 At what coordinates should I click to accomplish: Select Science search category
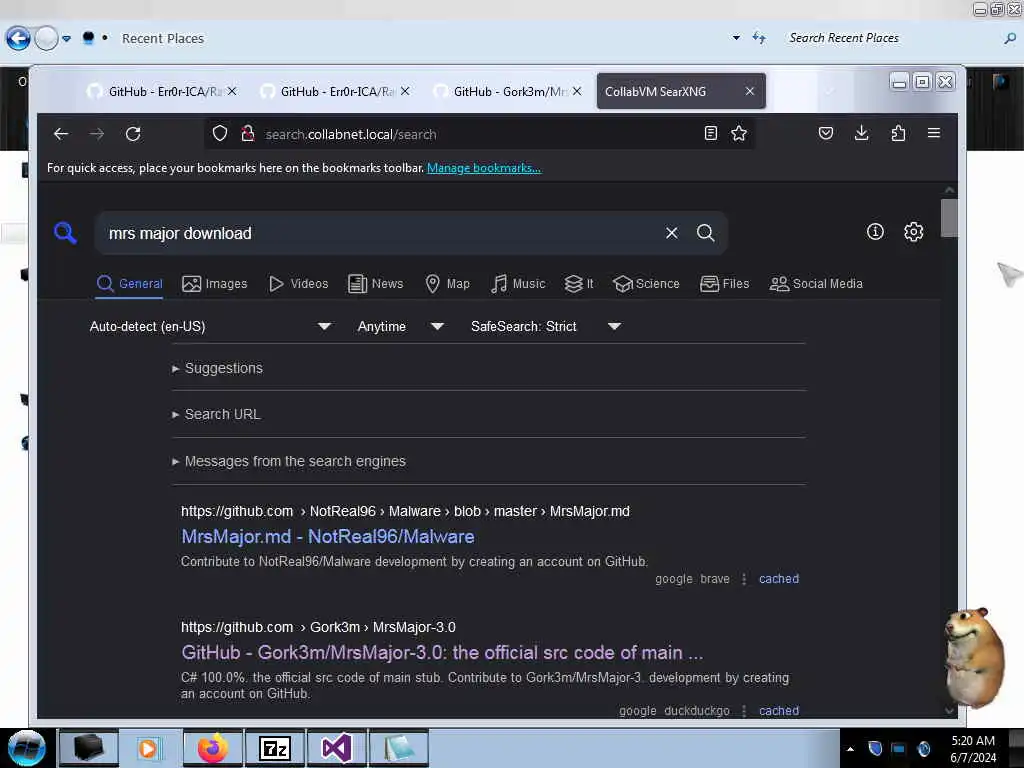[647, 283]
